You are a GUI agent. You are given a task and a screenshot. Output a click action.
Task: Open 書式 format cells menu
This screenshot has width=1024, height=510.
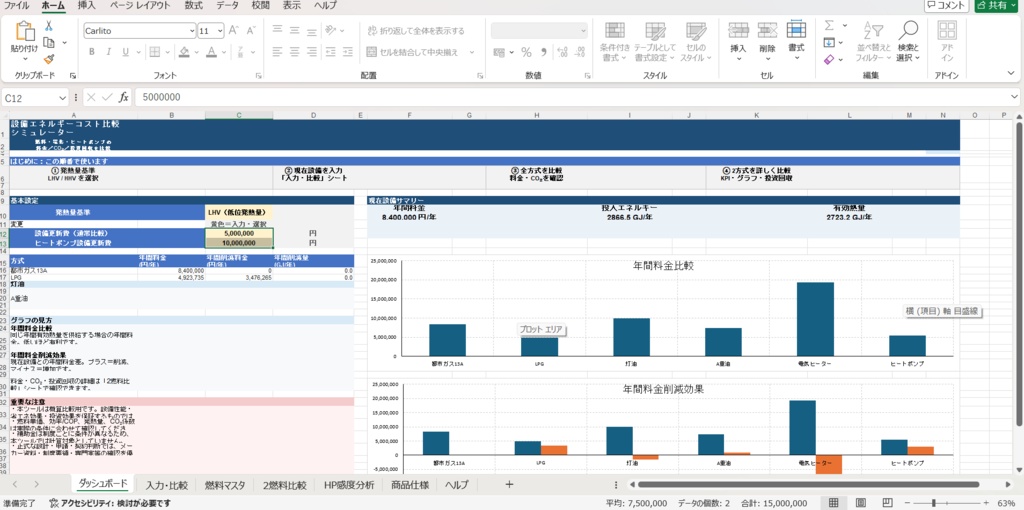796,42
